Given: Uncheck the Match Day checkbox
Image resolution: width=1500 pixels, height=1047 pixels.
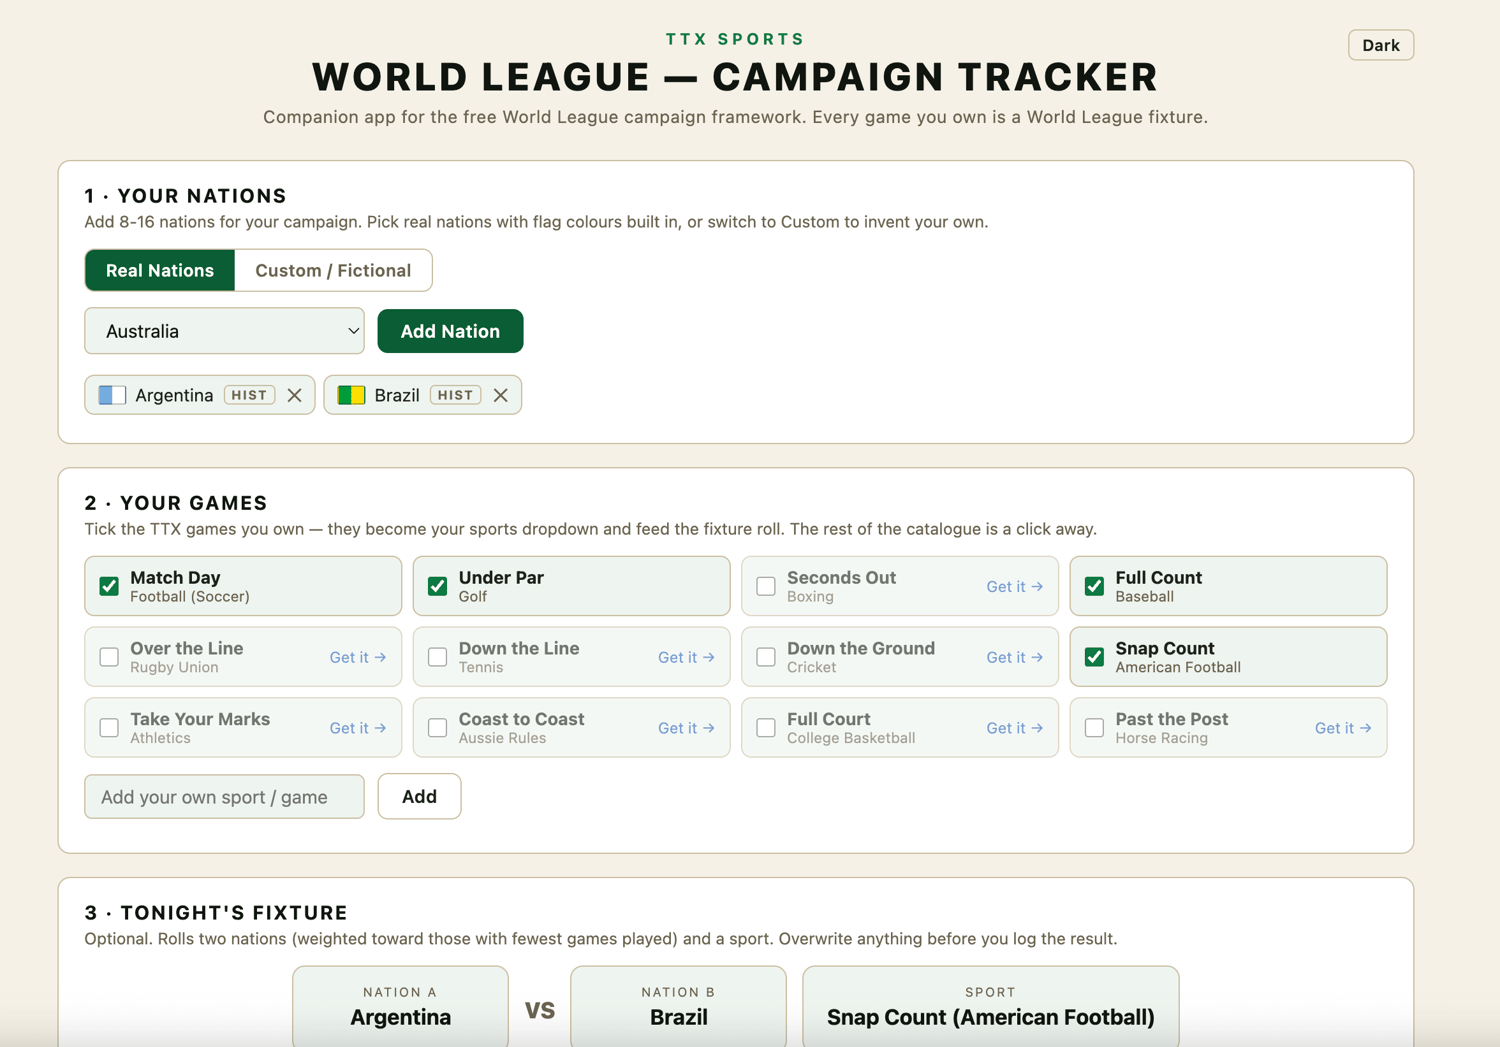Looking at the screenshot, I should coord(109,586).
